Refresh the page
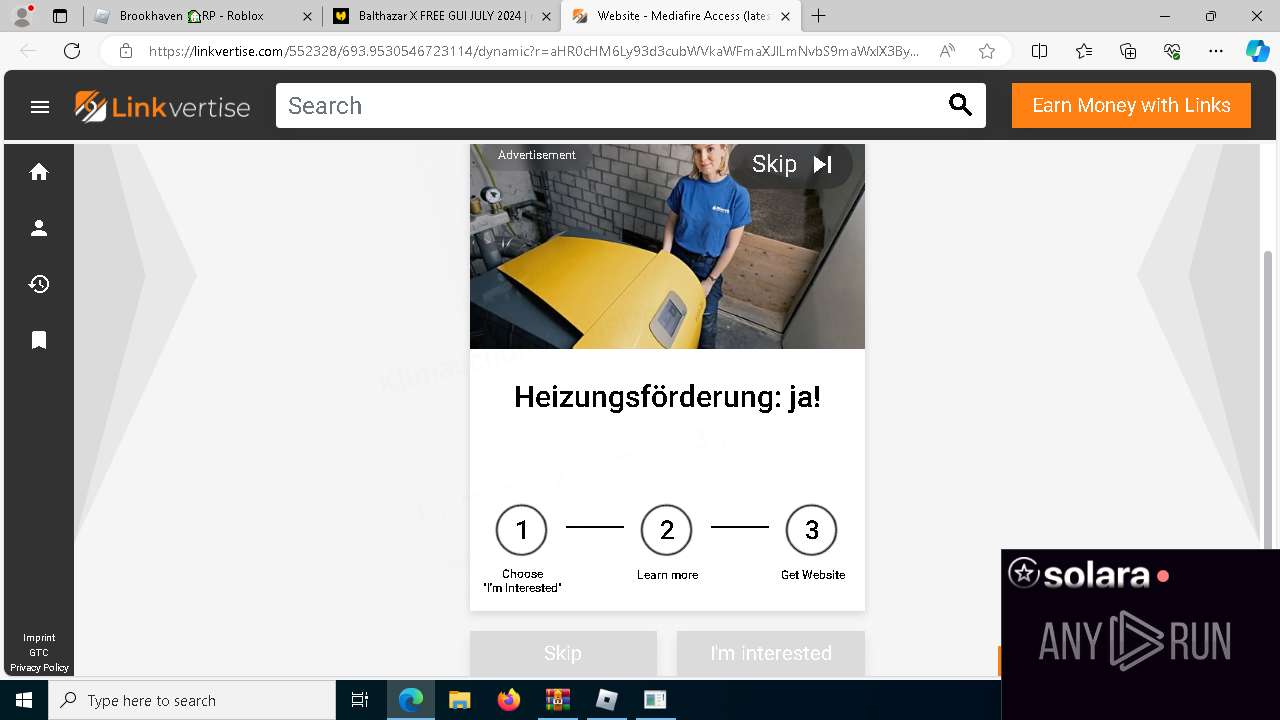The height and width of the screenshot is (720, 1280). pos(72,51)
